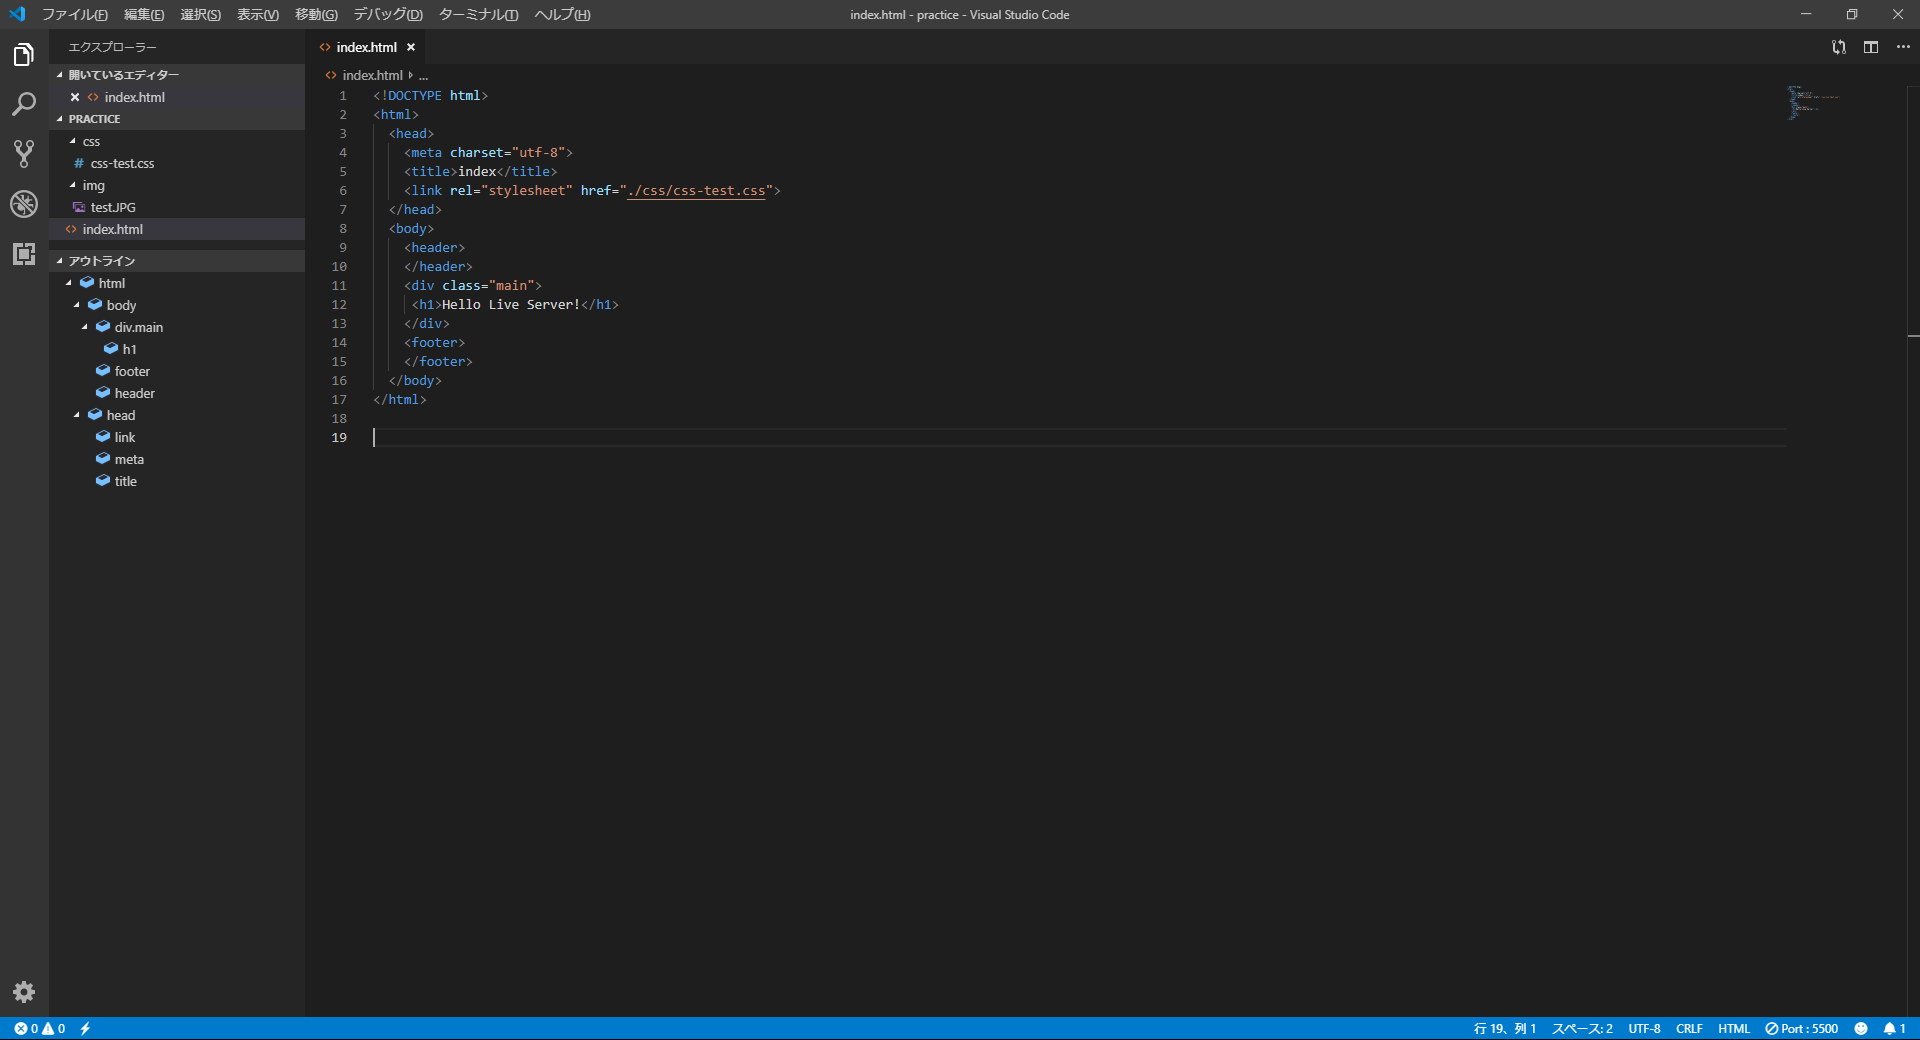Open the Source Control view

pos(24,154)
